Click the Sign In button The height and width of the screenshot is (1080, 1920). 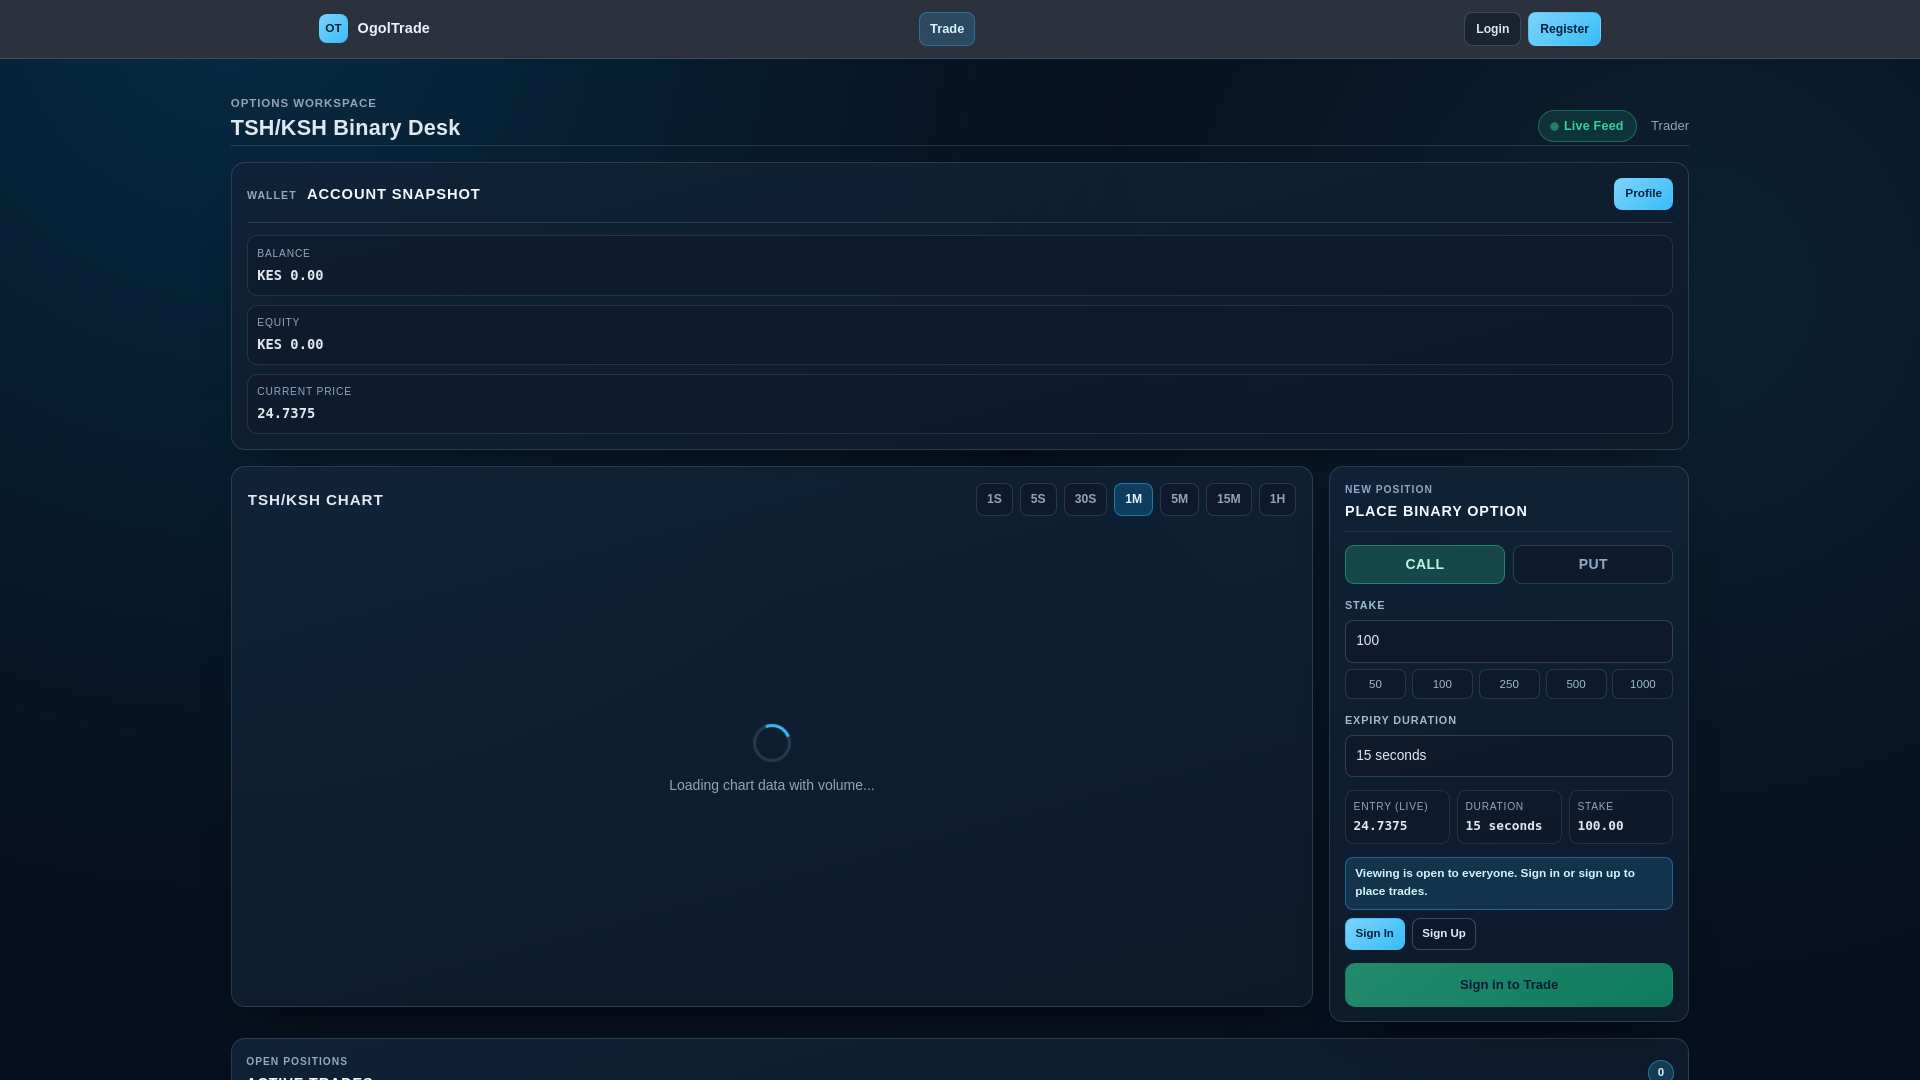[x=1374, y=934]
